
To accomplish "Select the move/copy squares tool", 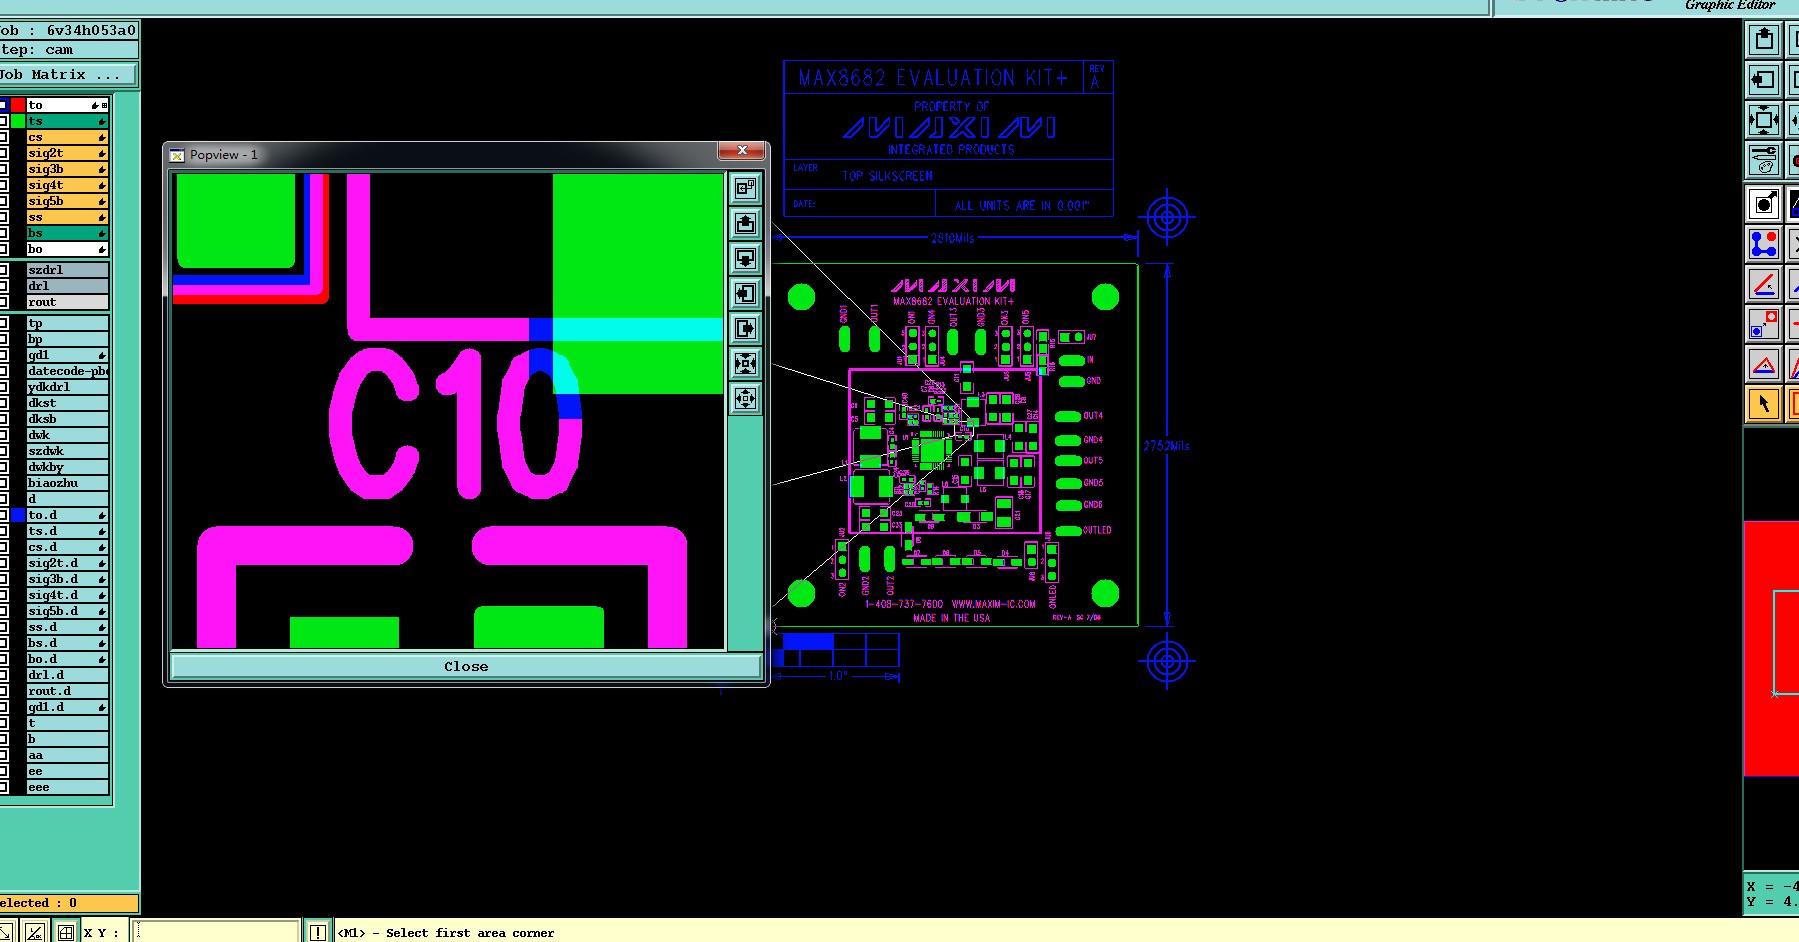I will (1764, 324).
